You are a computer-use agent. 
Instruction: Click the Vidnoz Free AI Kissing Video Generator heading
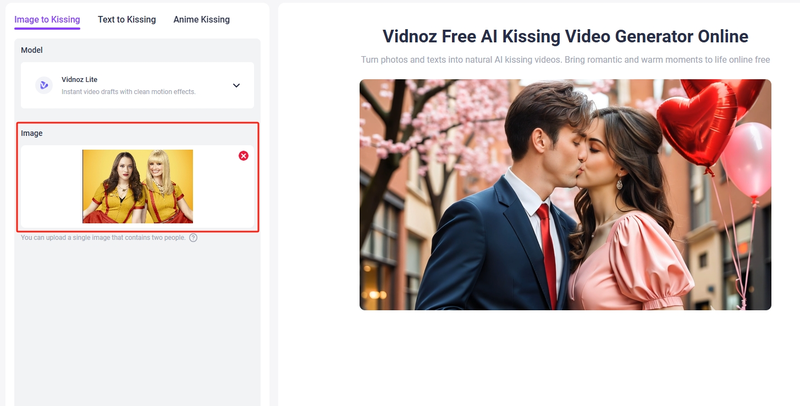565,36
